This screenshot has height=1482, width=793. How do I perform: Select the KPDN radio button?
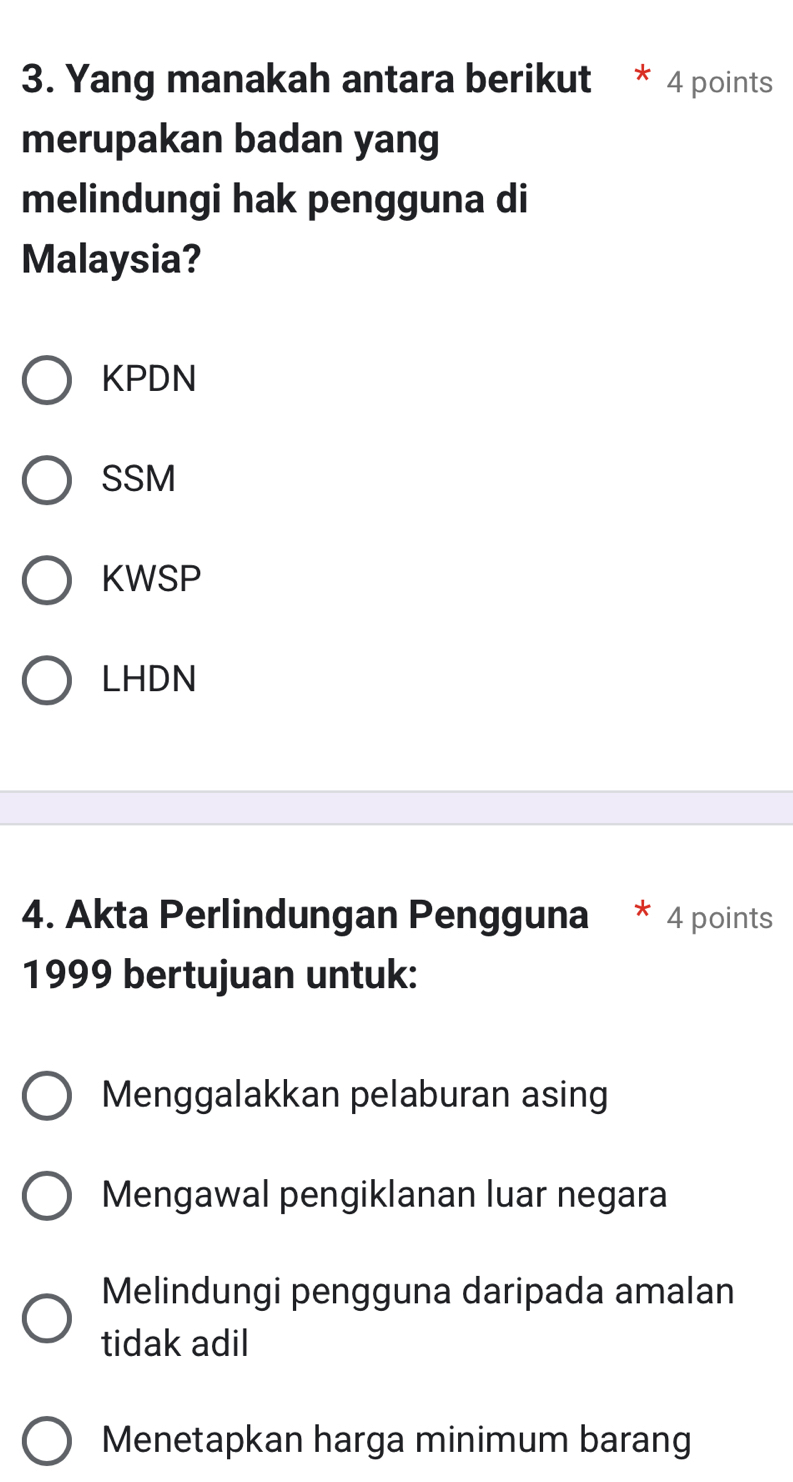[47, 380]
